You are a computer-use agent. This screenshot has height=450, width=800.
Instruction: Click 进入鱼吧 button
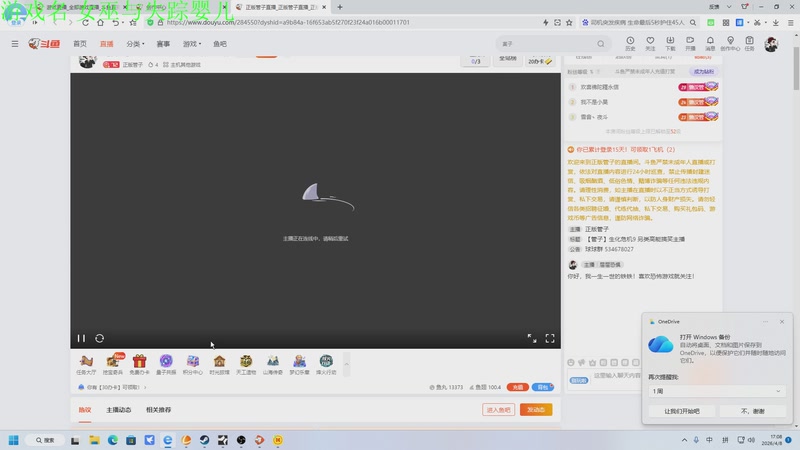pyautogui.click(x=498, y=410)
